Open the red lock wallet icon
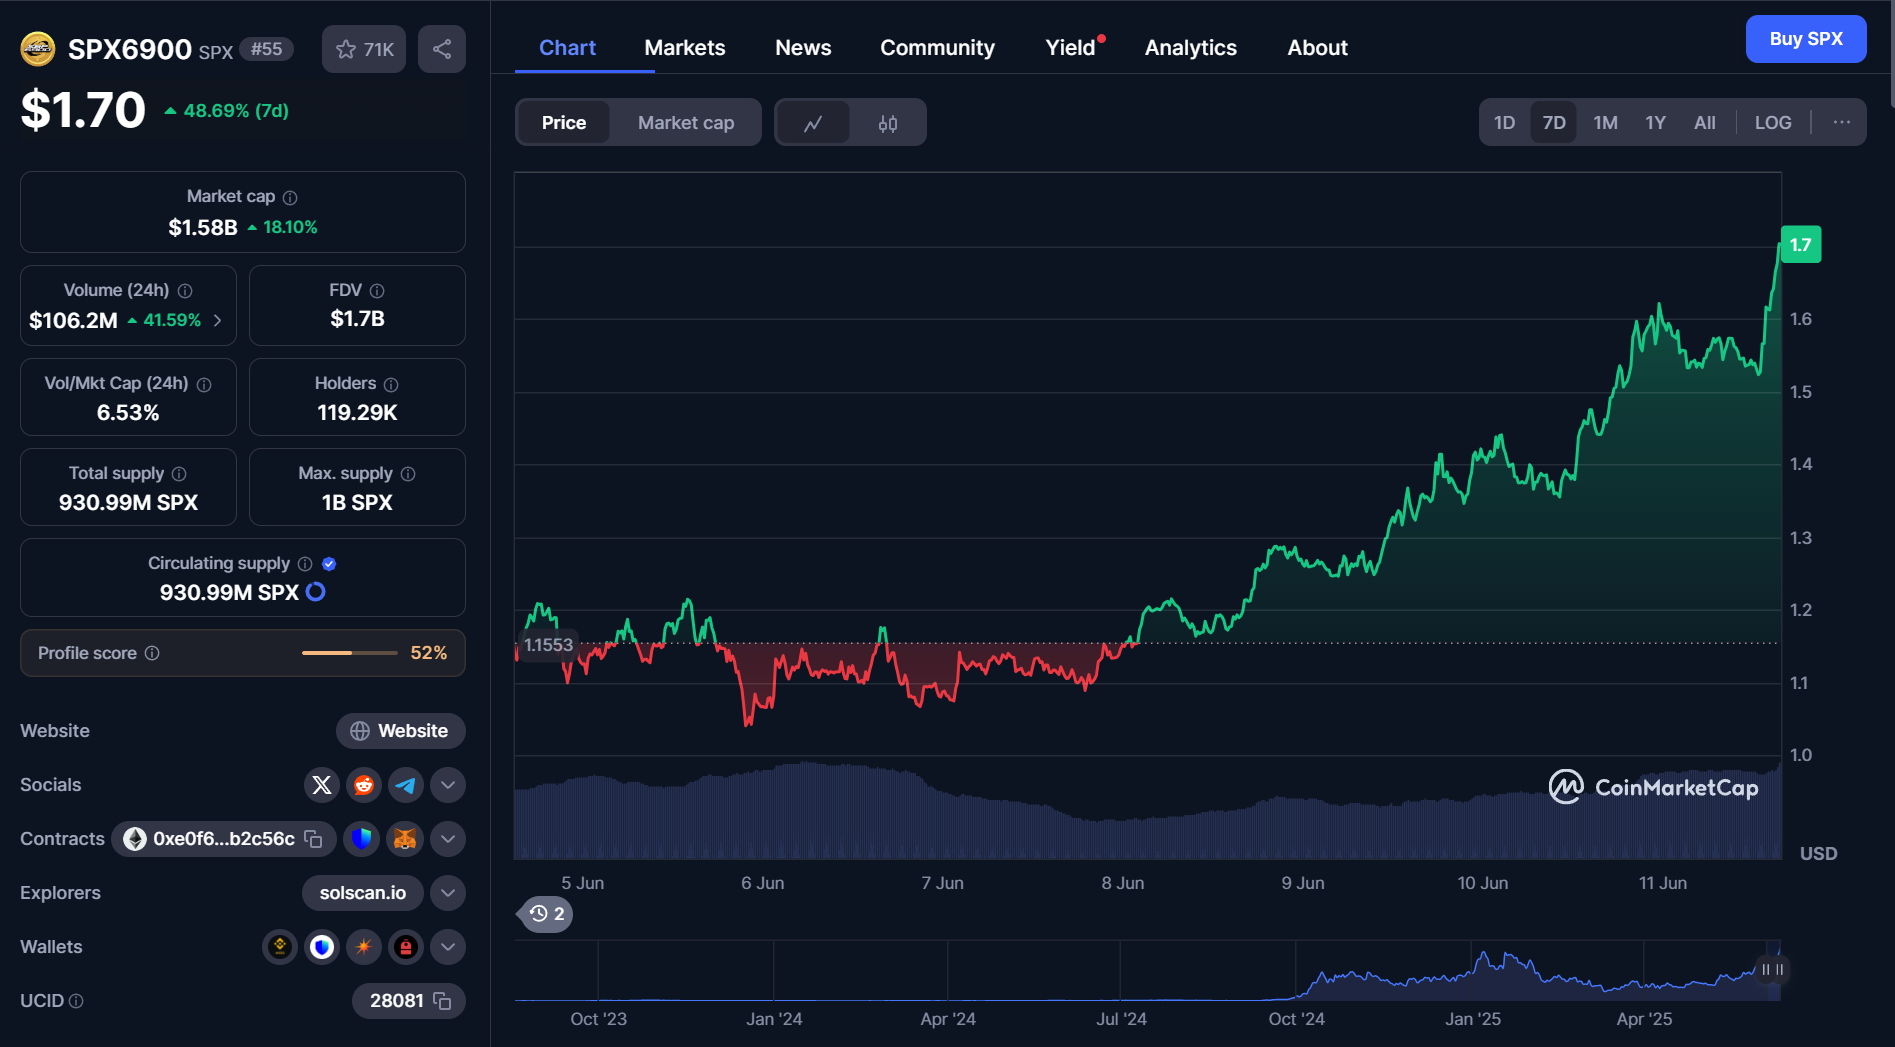The height and width of the screenshot is (1047, 1895). point(406,946)
